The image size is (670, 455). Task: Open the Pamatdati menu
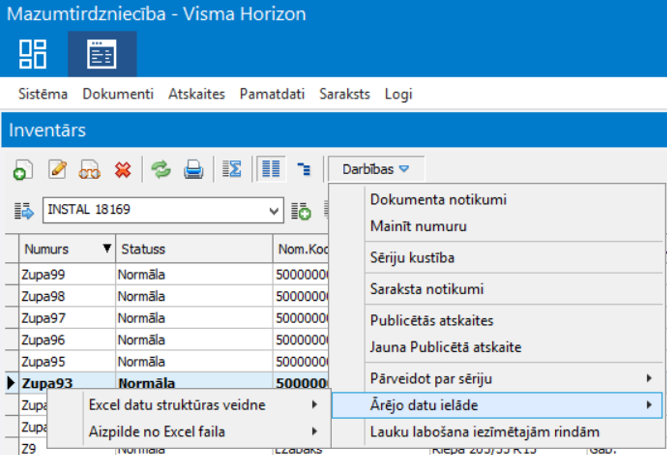click(272, 94)
